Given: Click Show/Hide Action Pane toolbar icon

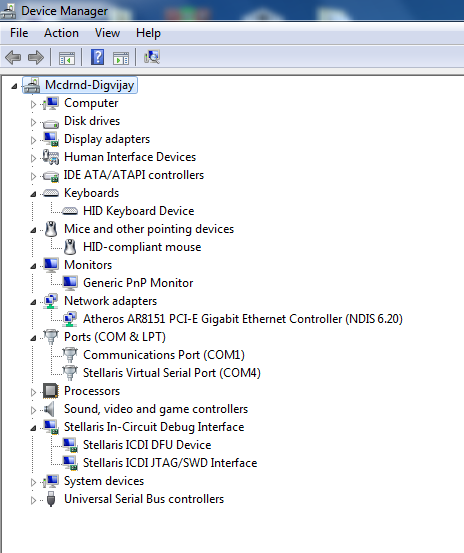Looking at the screenshot, I should pos(121,58).
